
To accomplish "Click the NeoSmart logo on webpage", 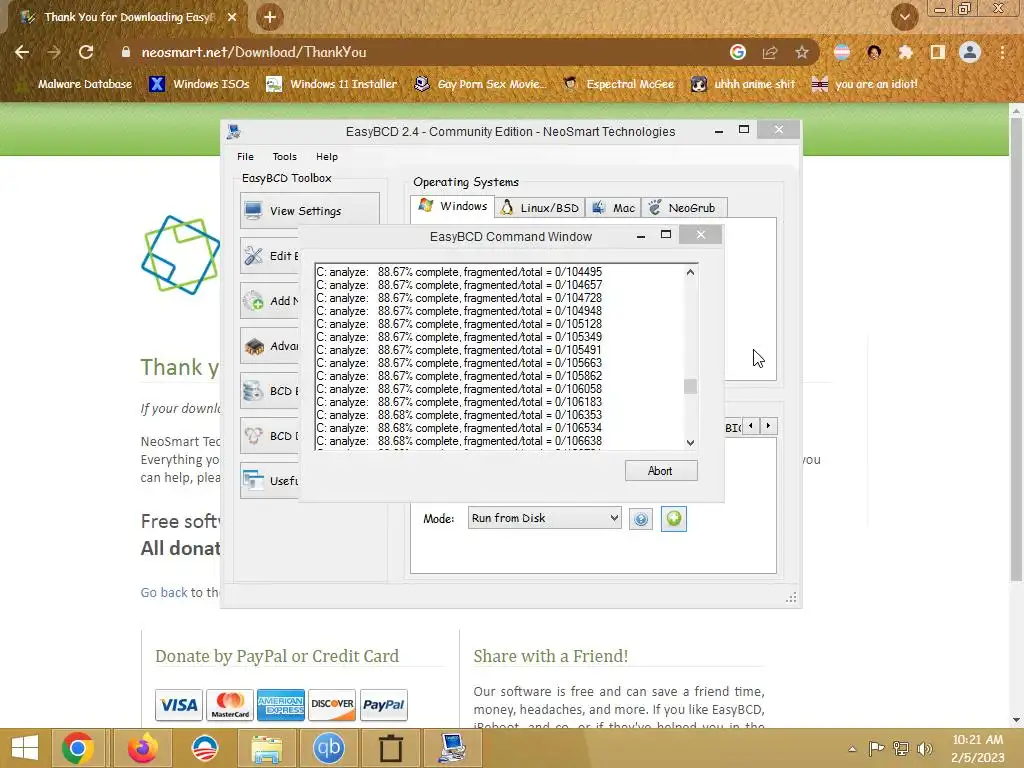I will point(180,255).
